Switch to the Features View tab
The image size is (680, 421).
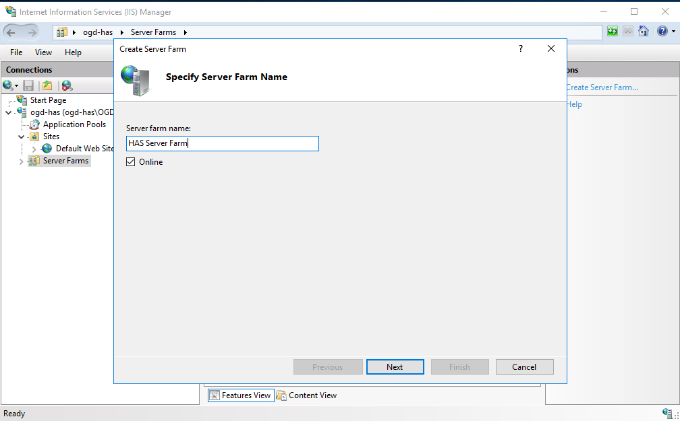coord(241,395)
